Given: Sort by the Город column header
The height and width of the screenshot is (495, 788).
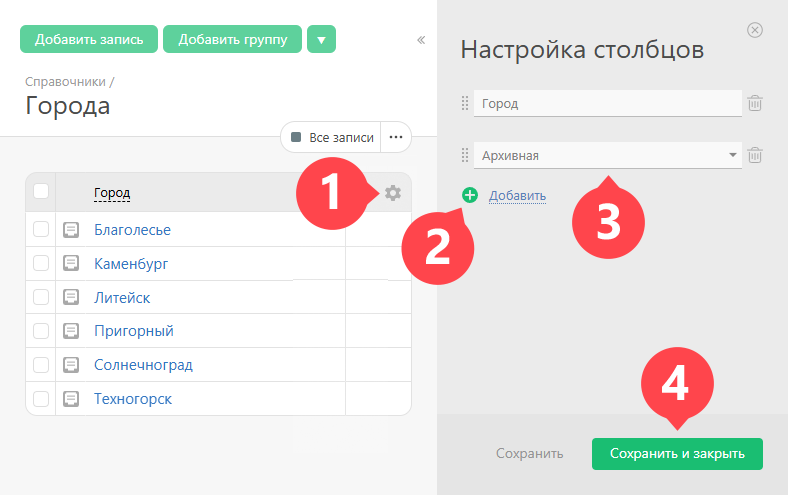Looking at the screenshot, I should 112,193.
